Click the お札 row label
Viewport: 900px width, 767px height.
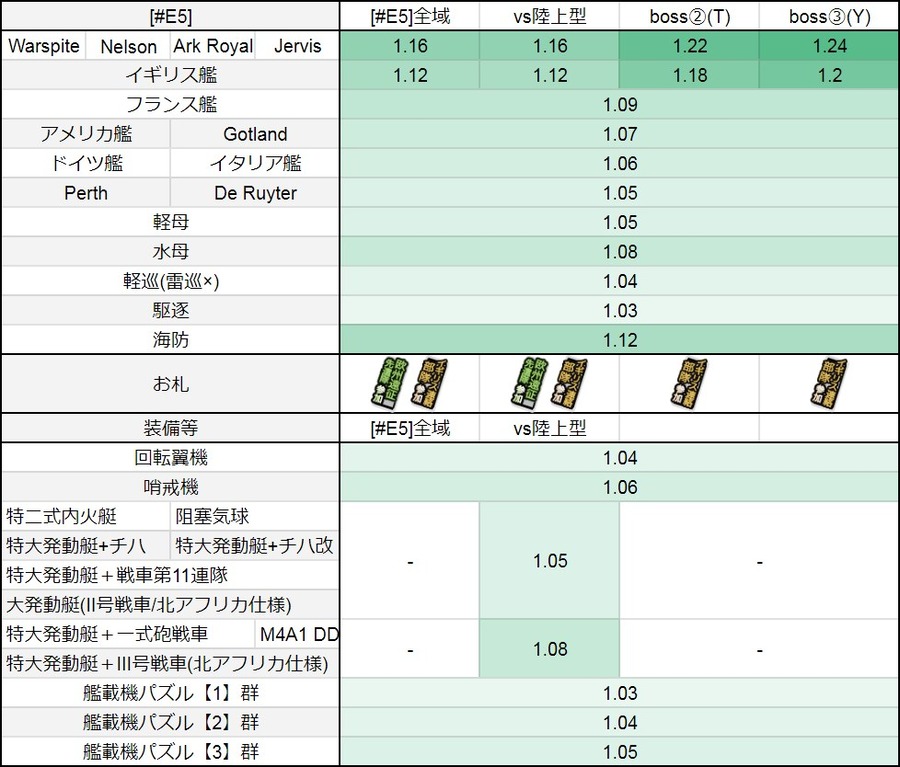(170, 384)
